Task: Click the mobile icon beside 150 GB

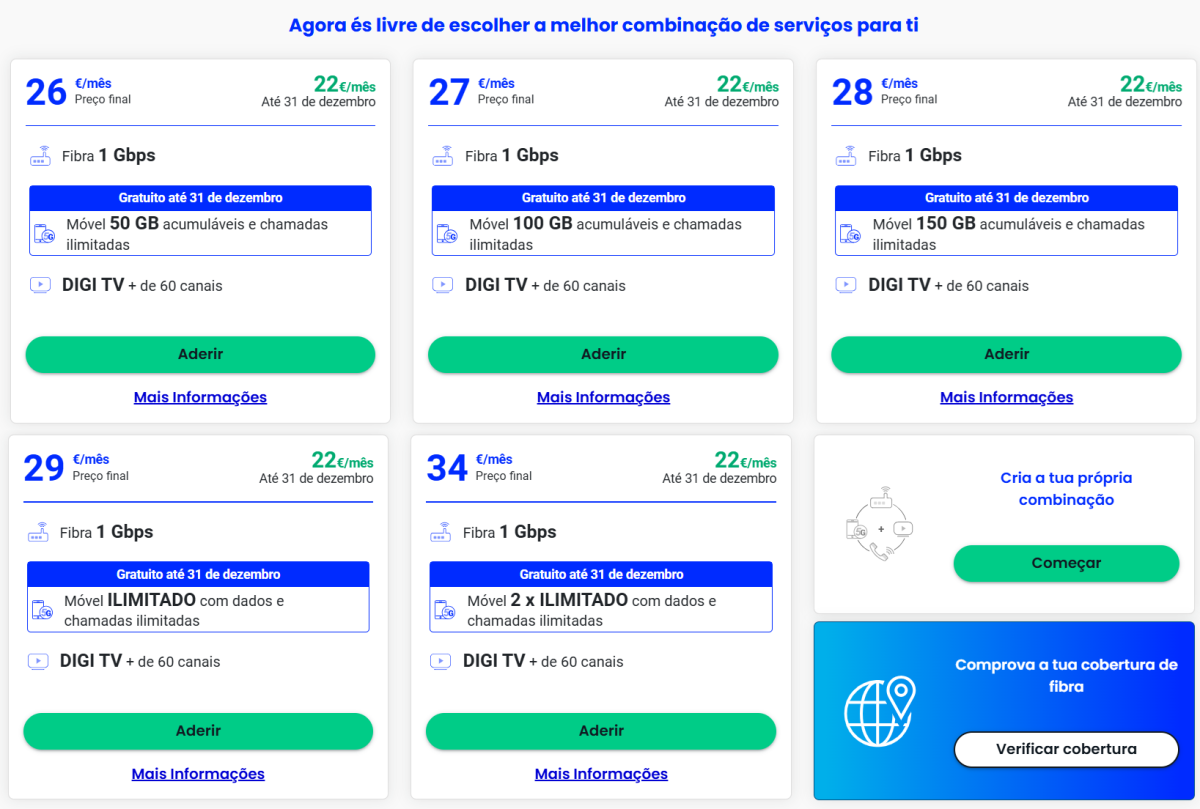Action: (x=850, y=234)
